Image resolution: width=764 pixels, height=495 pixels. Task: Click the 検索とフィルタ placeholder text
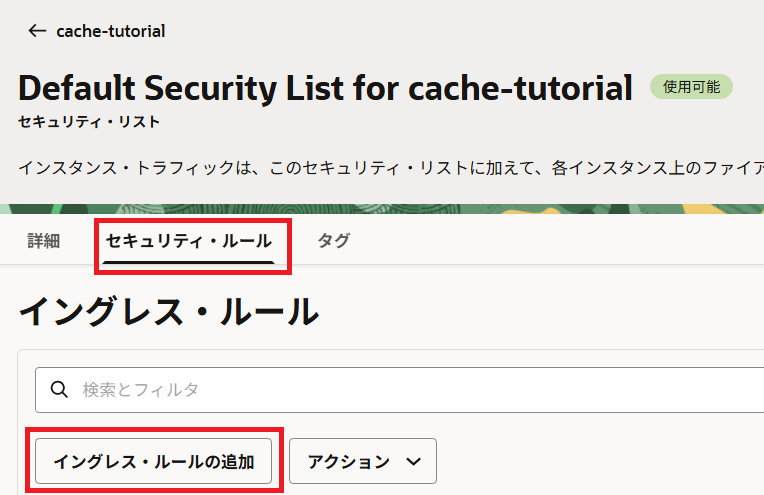point(140,389)
